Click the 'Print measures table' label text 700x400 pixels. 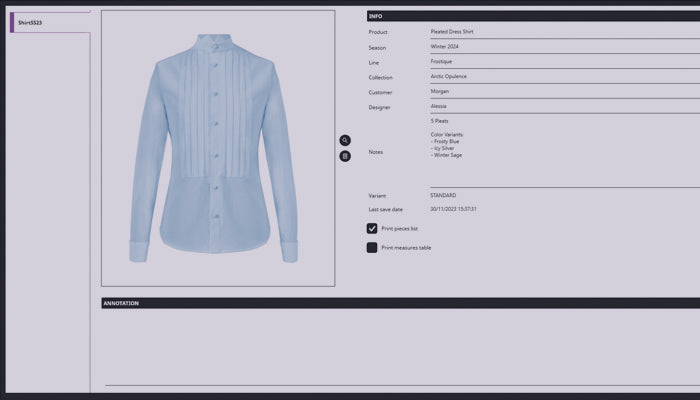click(406, 247)
